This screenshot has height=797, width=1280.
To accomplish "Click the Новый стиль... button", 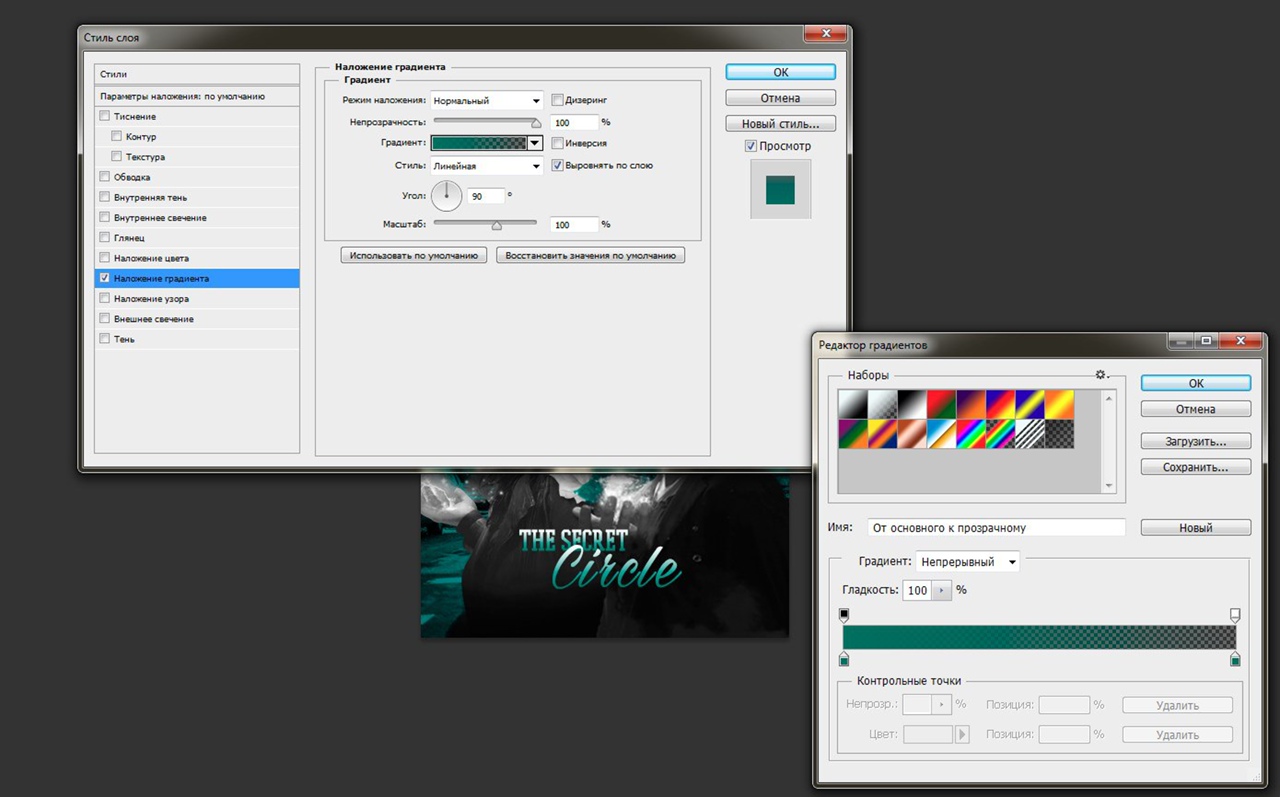I will (x=780, y=124).
